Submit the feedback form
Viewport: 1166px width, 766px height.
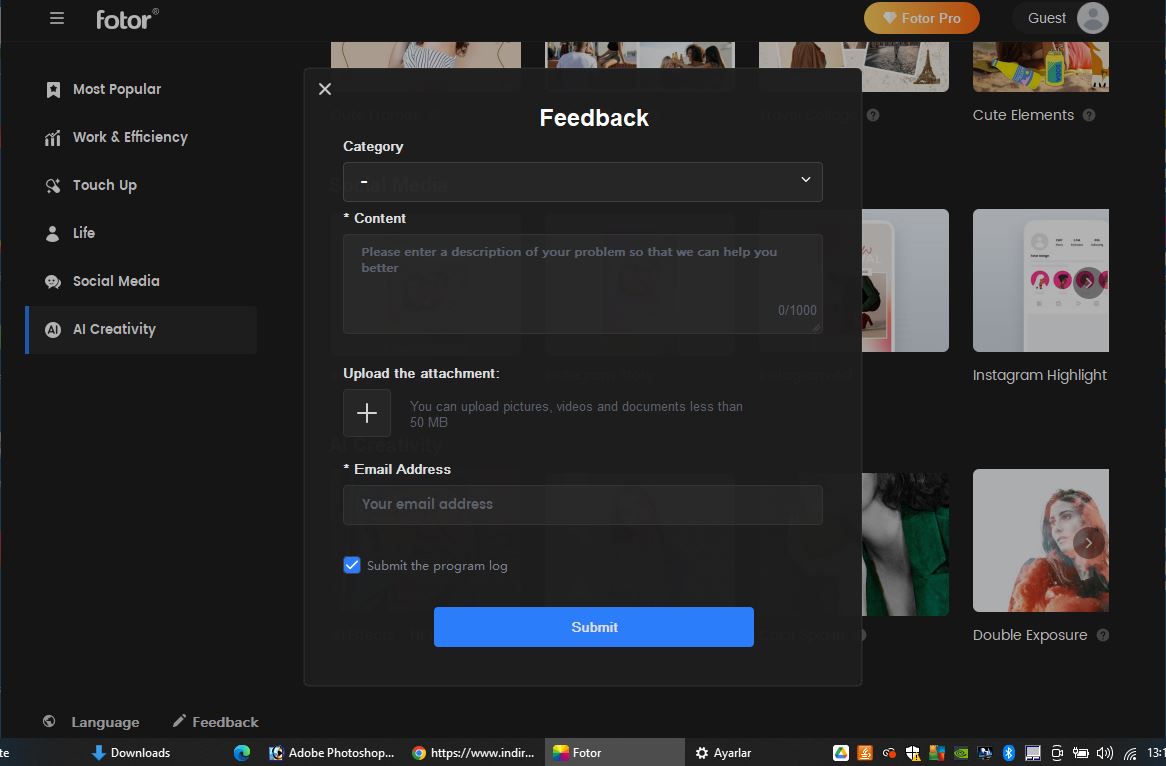593,627
